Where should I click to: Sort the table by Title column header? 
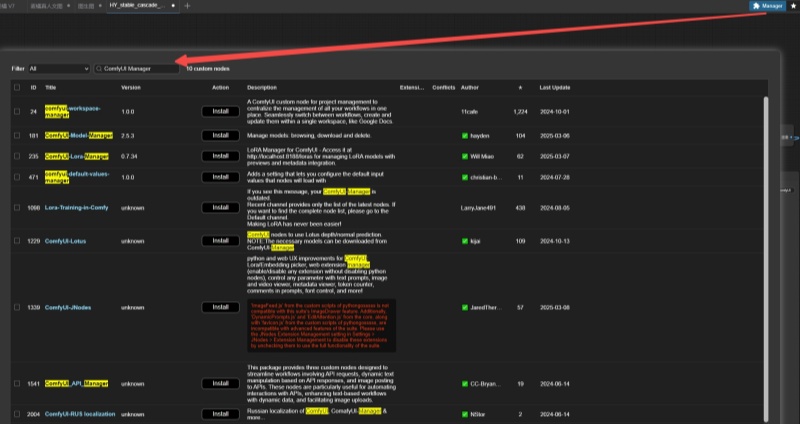pyautogui.click(x=51, y=88)
